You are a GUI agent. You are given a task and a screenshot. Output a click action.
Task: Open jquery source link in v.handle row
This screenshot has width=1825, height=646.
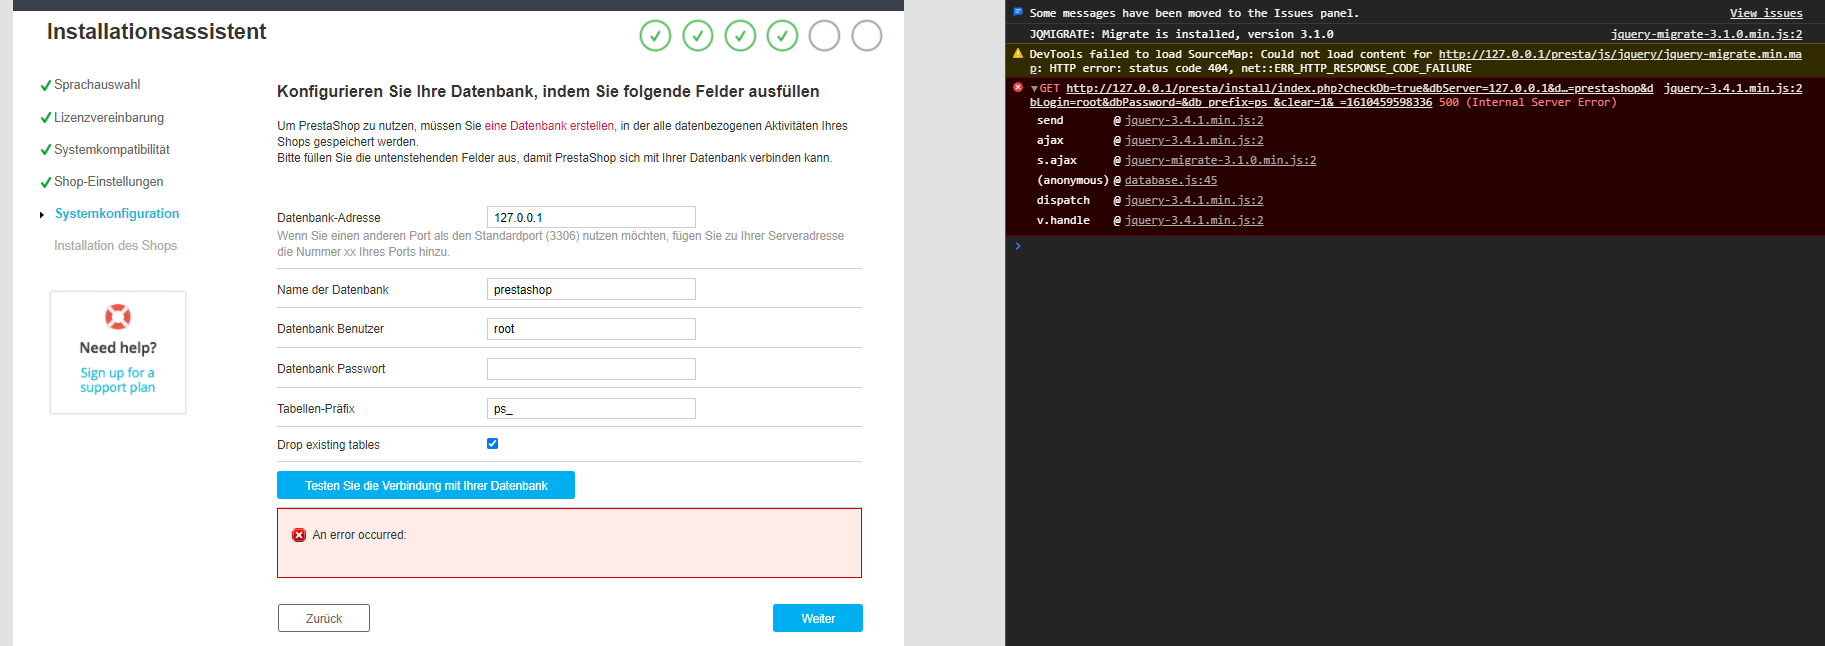[x=1194, y=220]
